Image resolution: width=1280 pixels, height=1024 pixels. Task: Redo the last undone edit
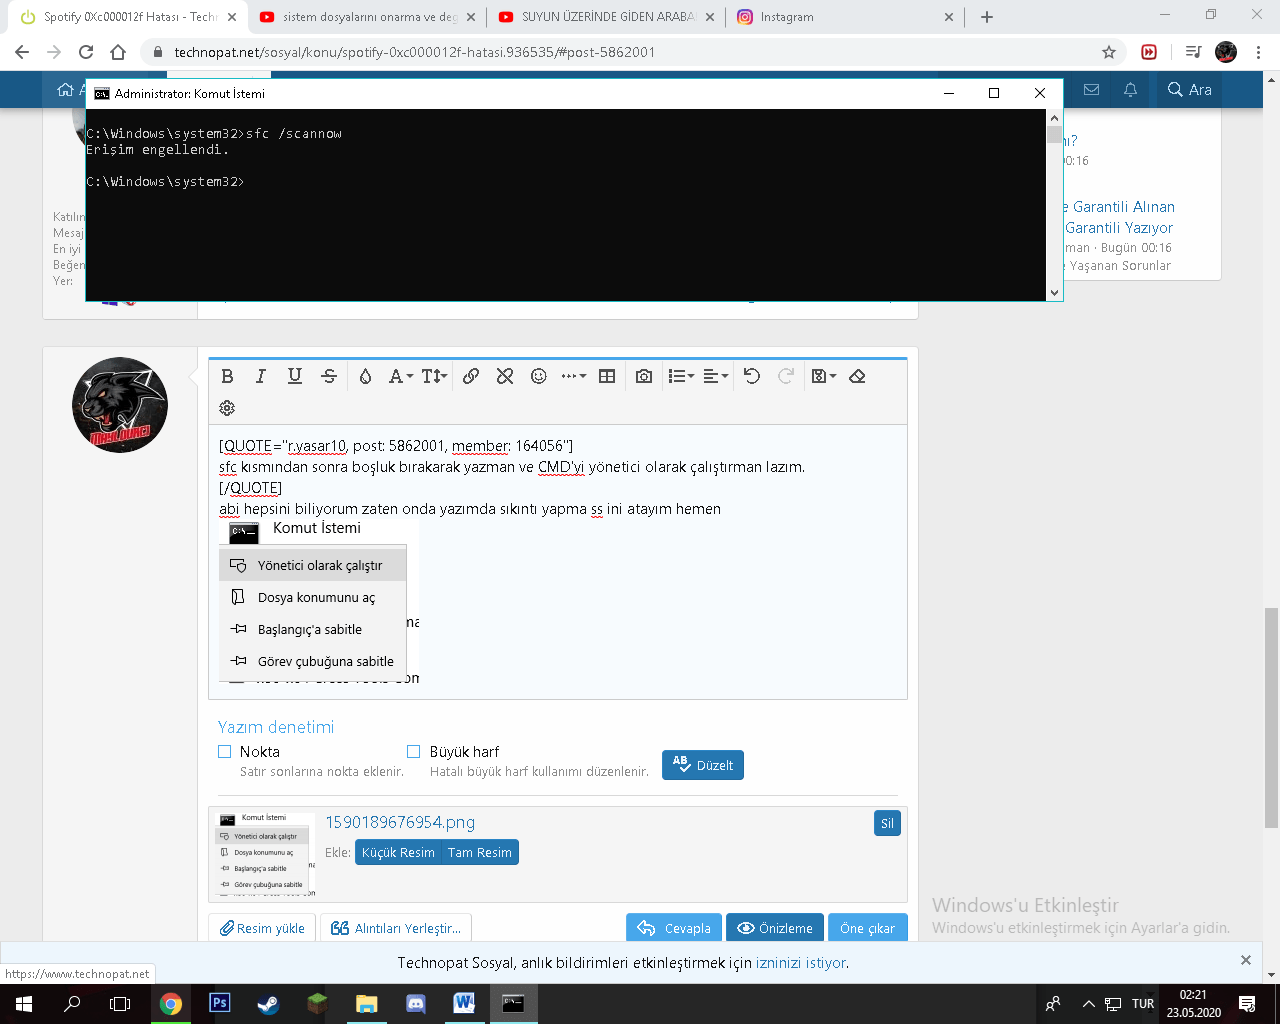786,376
